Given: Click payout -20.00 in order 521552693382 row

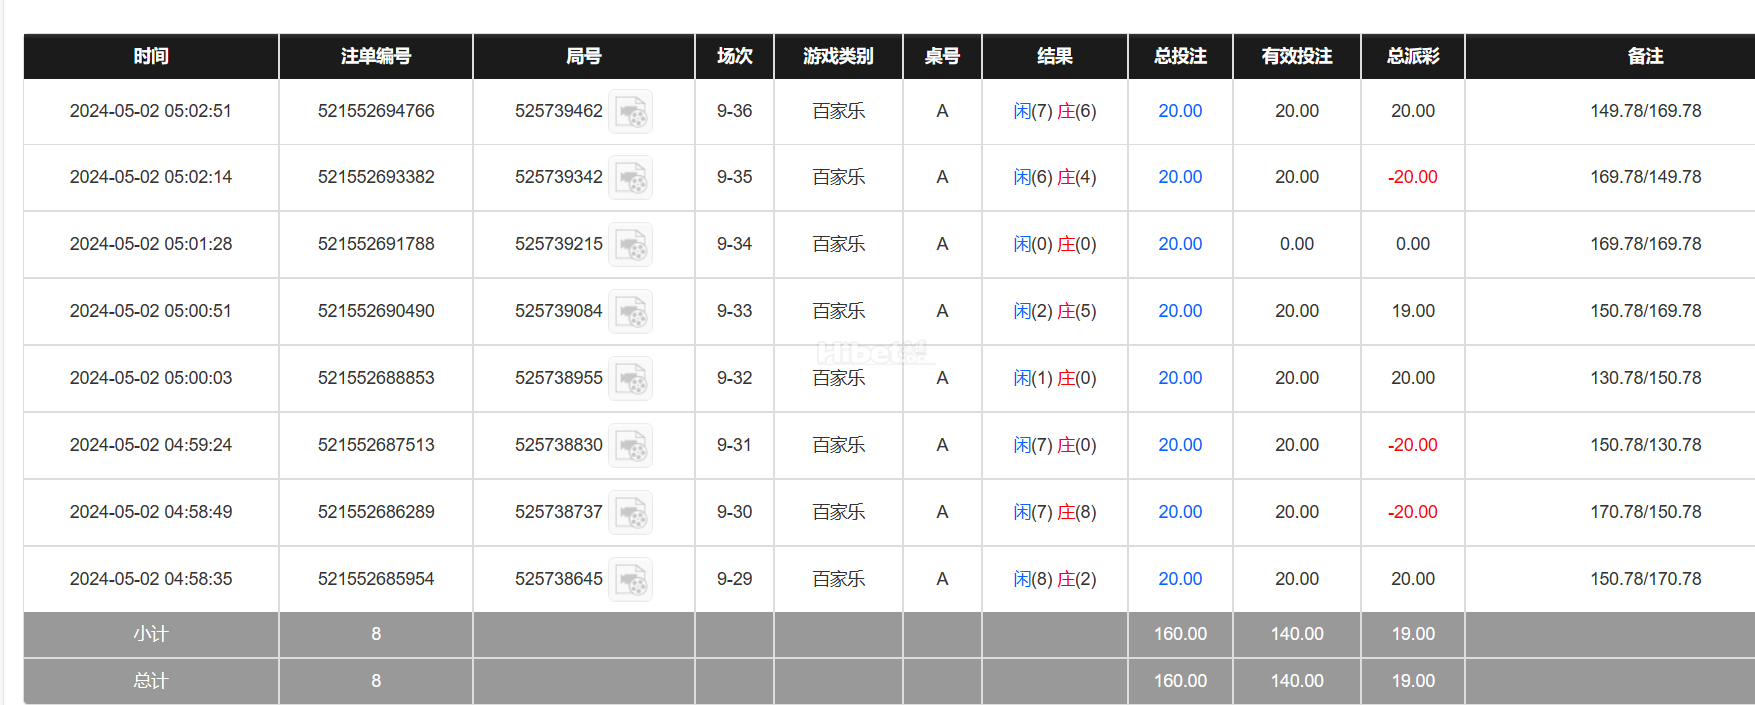Looking at the screenshot, I should pos(1413,177).
